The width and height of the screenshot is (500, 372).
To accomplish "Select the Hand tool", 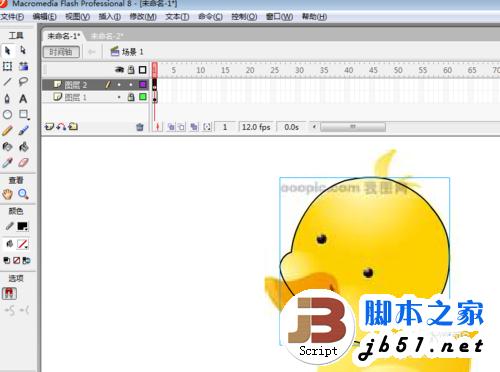I will [7, 194].
